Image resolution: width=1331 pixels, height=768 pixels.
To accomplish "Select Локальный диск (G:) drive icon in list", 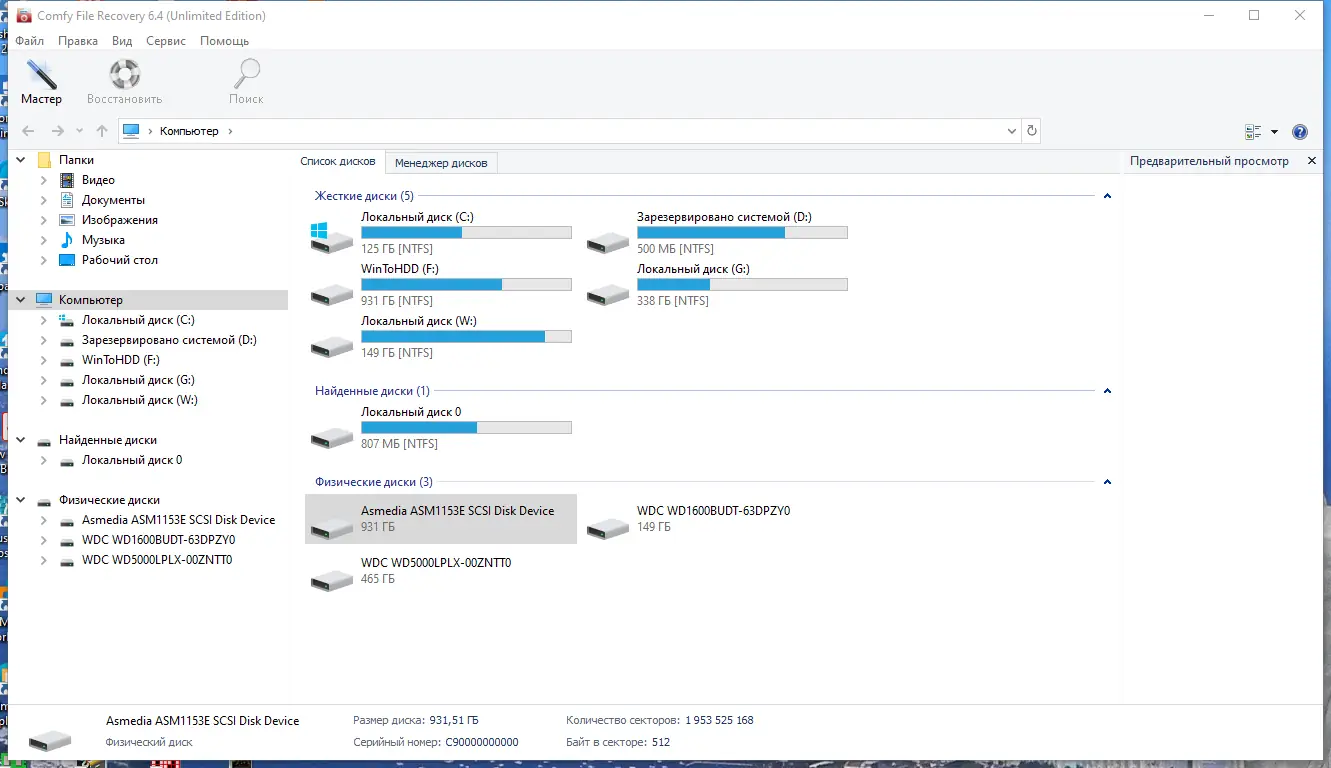I will tap(608, 293).
